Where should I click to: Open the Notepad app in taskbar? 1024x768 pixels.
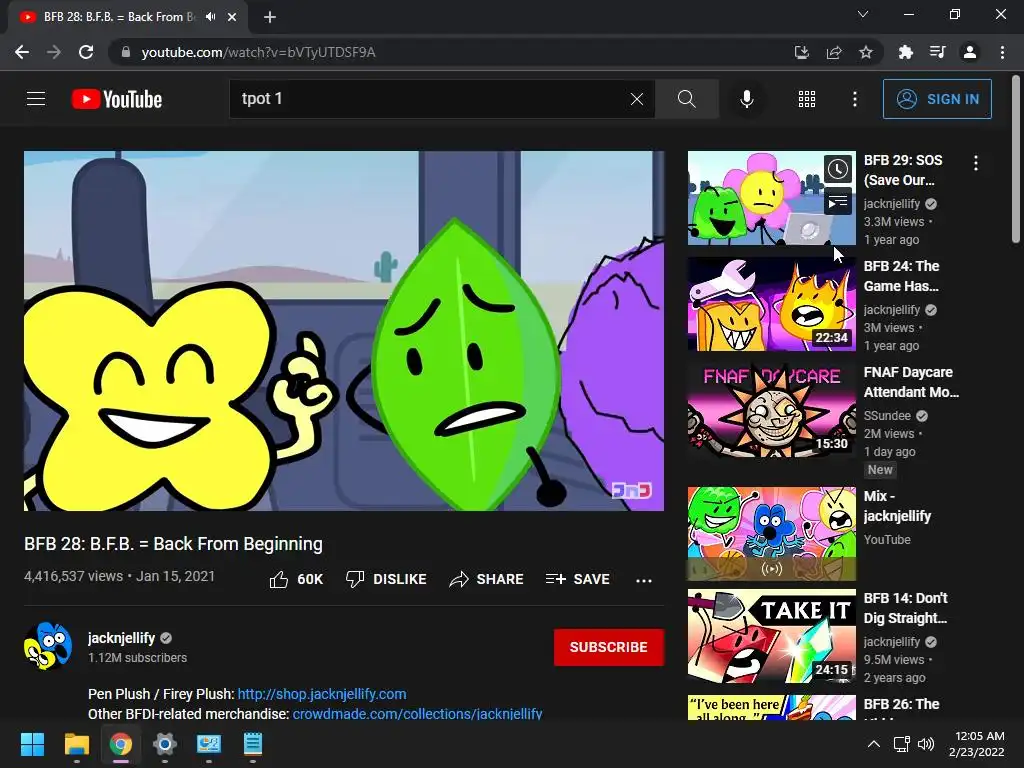[x=253, y=744]
